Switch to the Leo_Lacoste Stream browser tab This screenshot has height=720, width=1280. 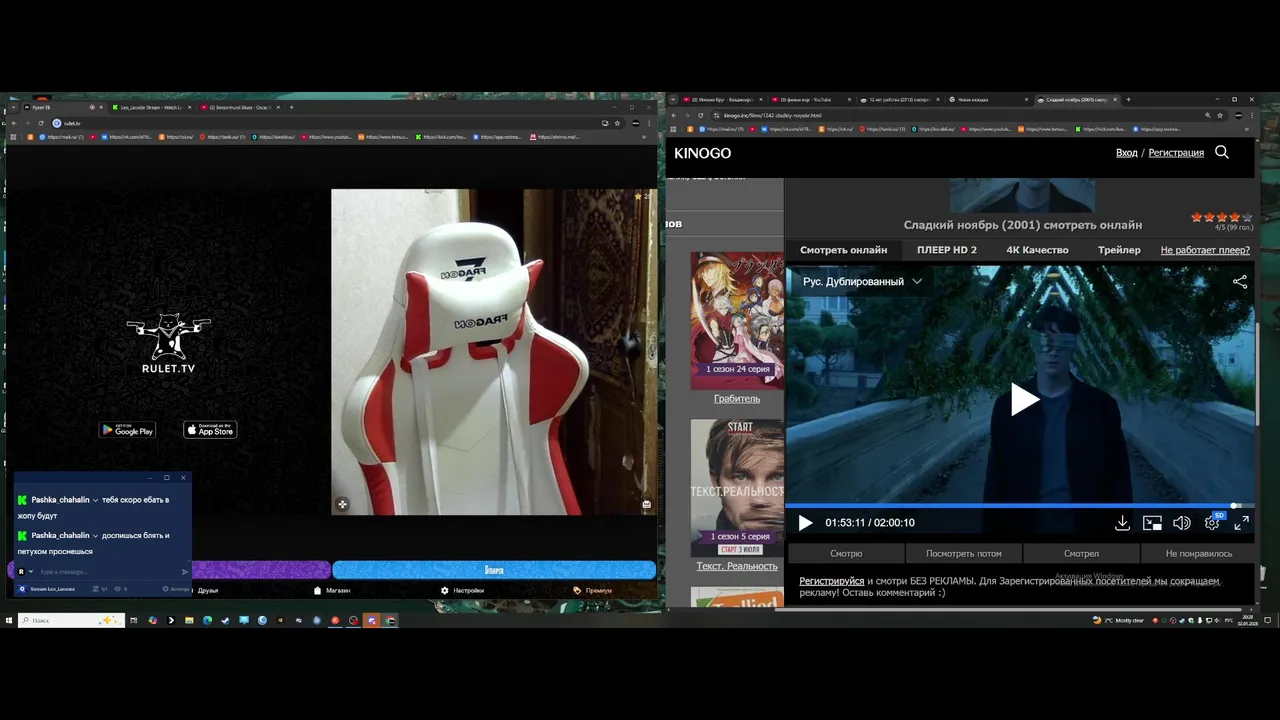tap(152, 107)
